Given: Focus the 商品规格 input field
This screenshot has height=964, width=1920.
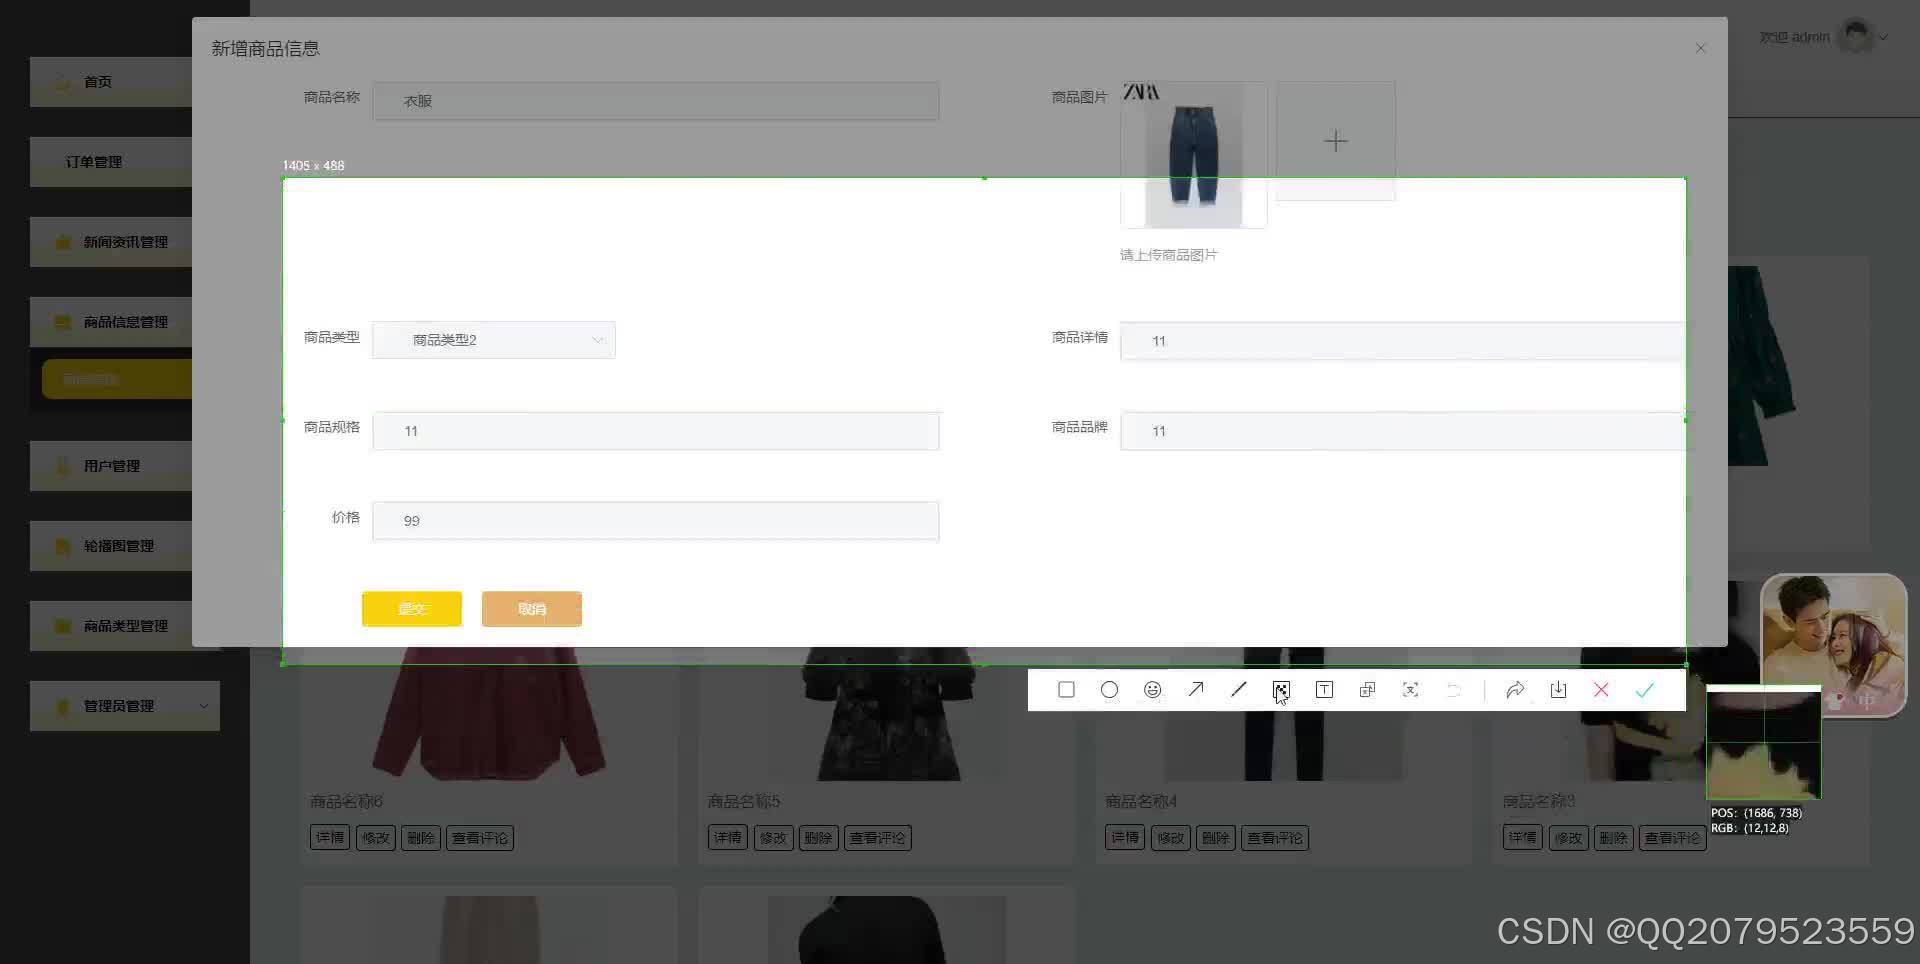Looking at the screenshot, I should 656,431.
